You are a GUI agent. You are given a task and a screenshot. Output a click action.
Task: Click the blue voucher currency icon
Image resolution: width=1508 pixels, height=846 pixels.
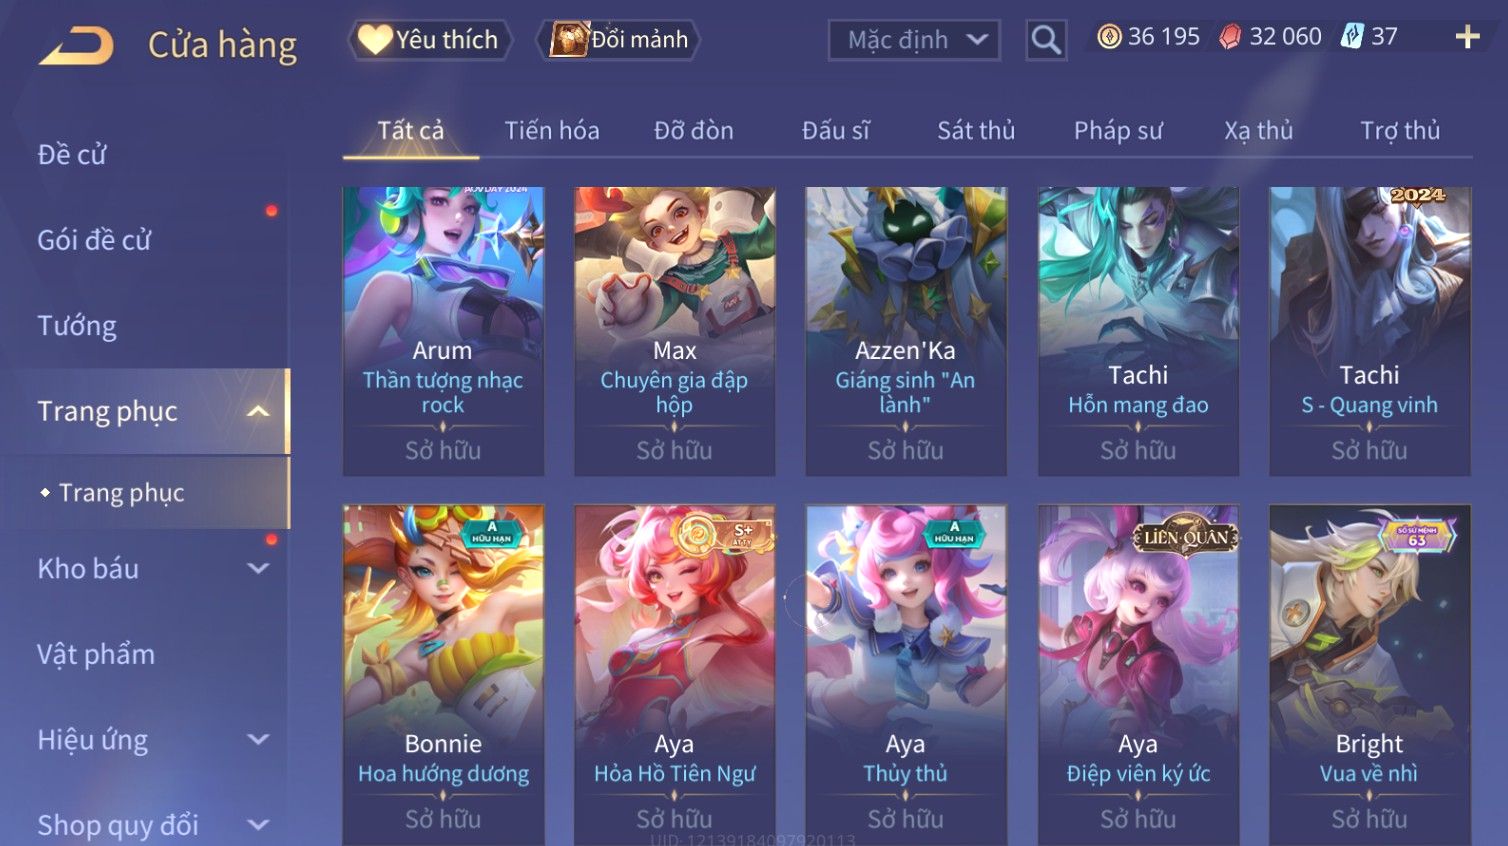(1352, 37)
